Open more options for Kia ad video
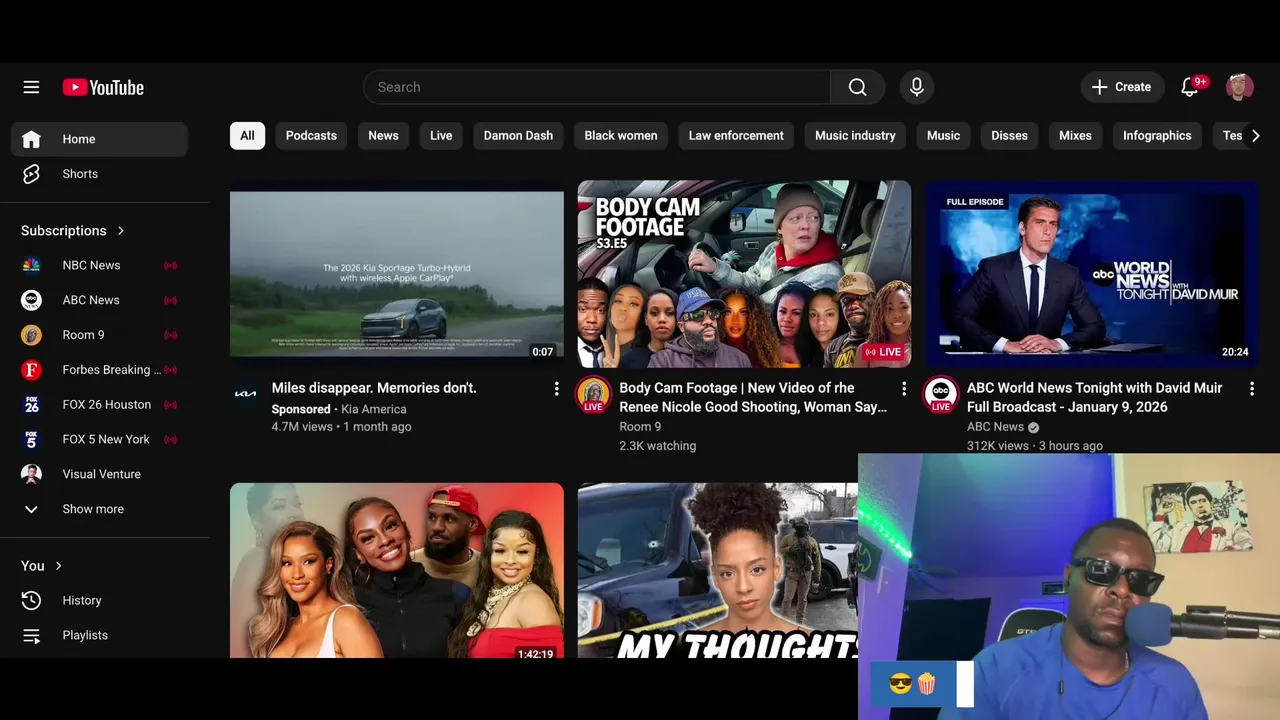Viewport: 1280px width, 720px height. pyautogui.click(x=557, y=389)
